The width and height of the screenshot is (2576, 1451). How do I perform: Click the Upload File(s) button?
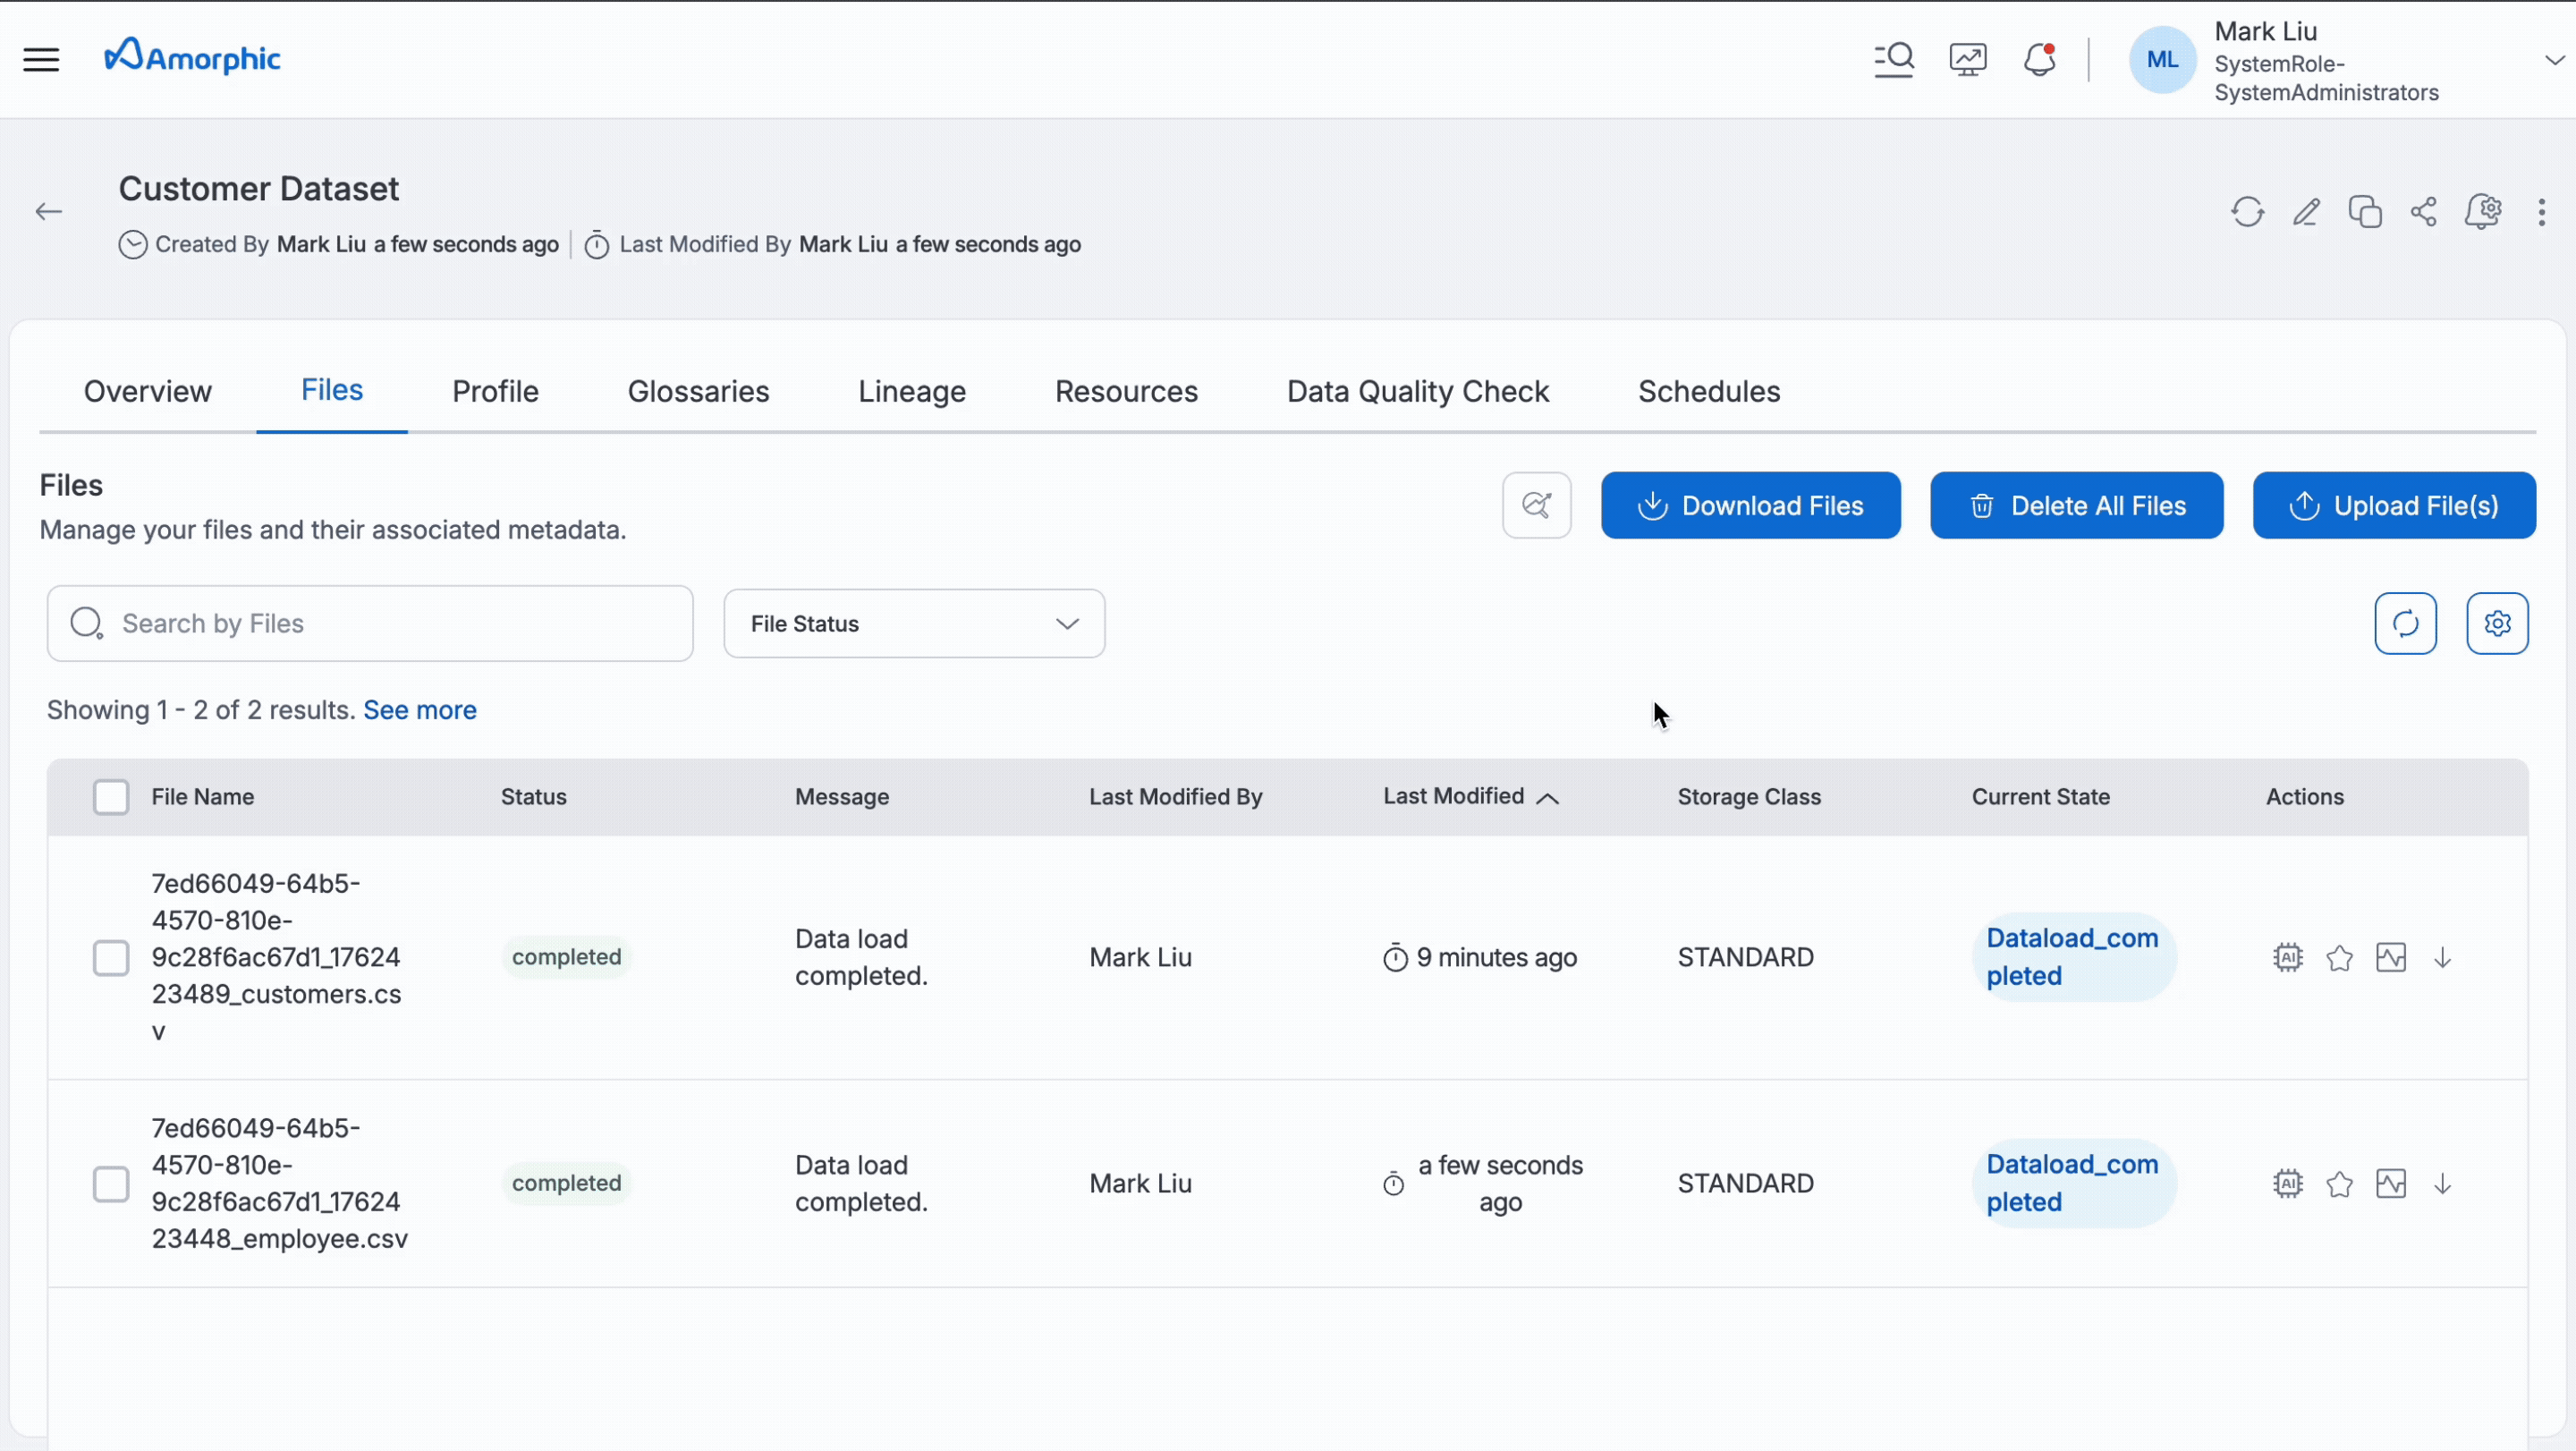pyautogui.click(x=2393, y=506)
